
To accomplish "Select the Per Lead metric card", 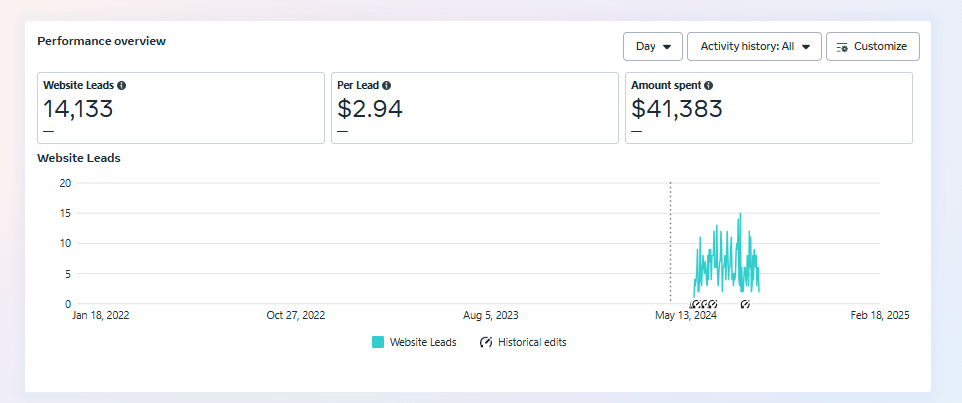I will (474, 108).
